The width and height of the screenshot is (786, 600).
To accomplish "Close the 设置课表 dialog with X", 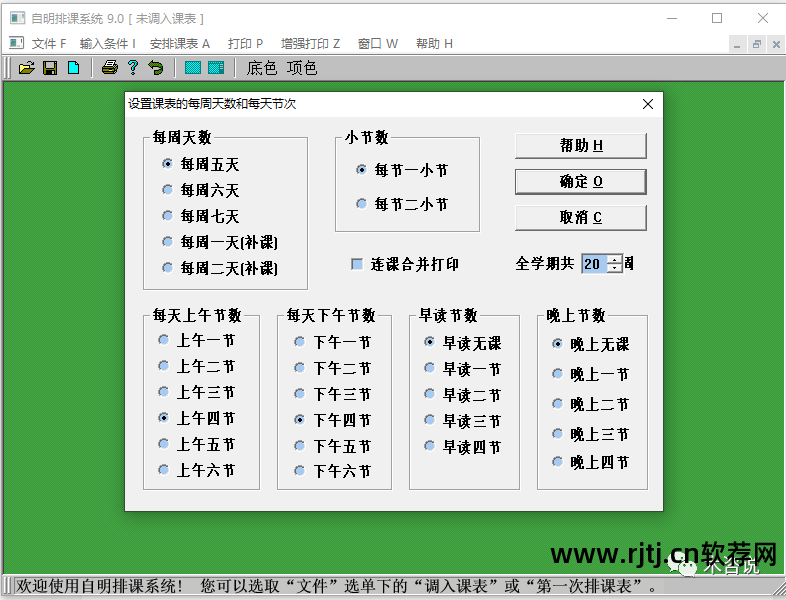I will pos(648,104).
